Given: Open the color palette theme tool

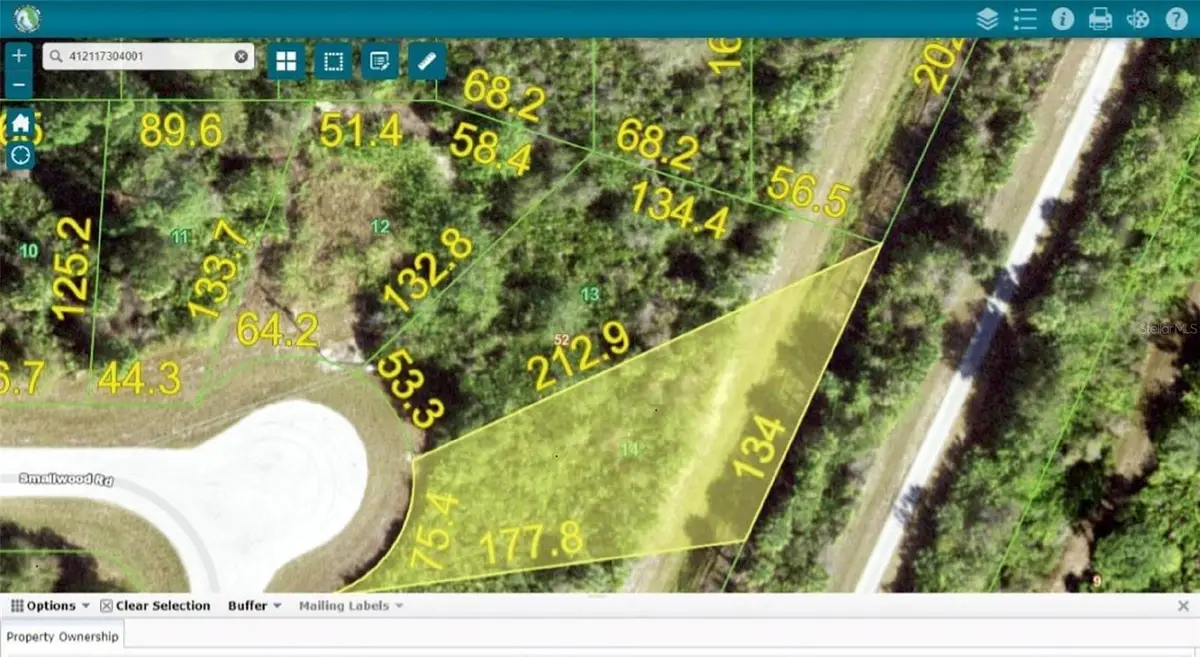Looking at the screenshot, I should click(x=1138, y=19).
